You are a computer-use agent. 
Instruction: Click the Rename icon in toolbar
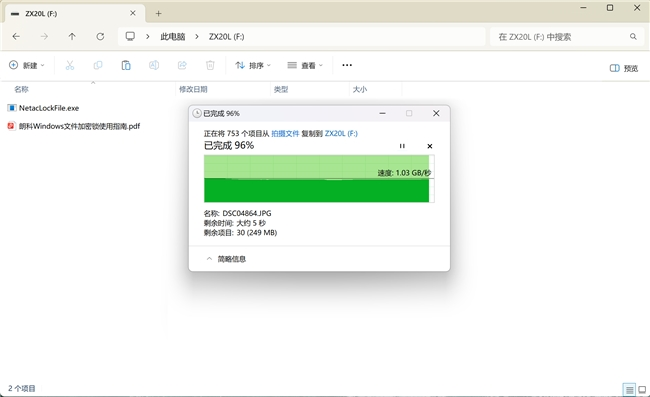click(154, 65)
